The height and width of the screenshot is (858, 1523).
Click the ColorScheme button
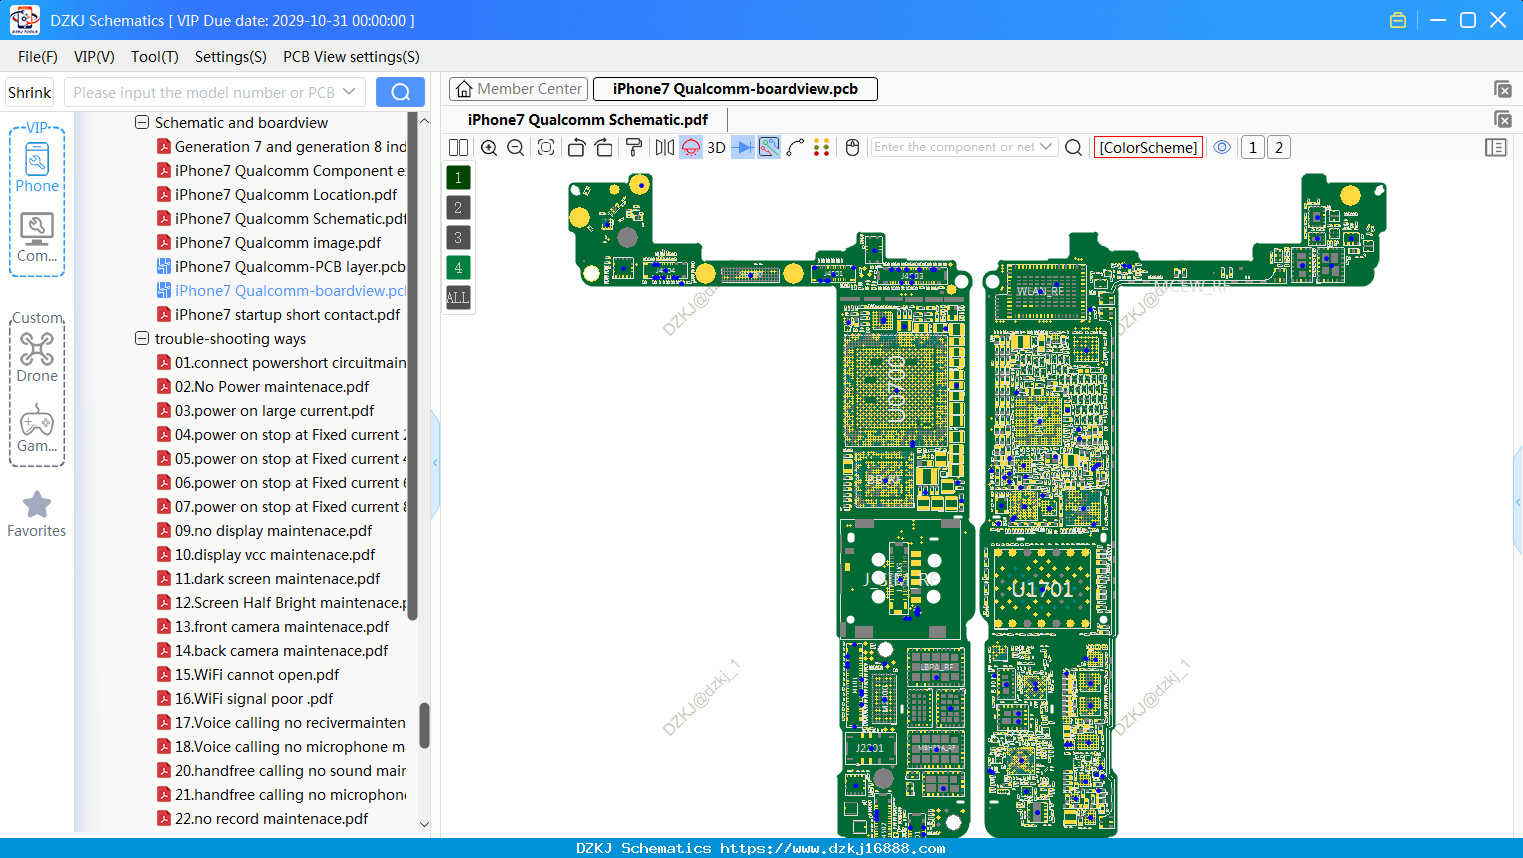(x=1148, y=147)
